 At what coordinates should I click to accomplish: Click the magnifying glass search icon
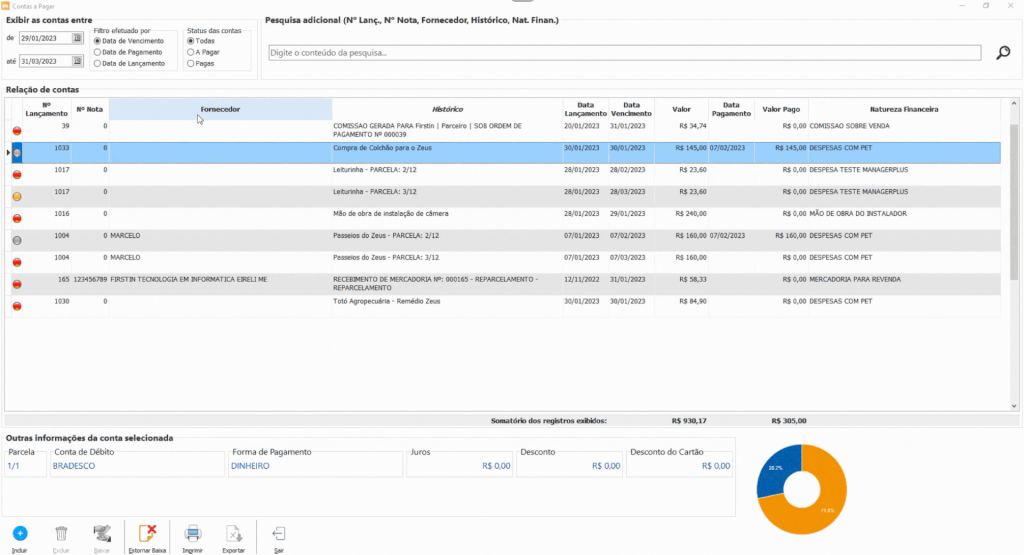1003,53
